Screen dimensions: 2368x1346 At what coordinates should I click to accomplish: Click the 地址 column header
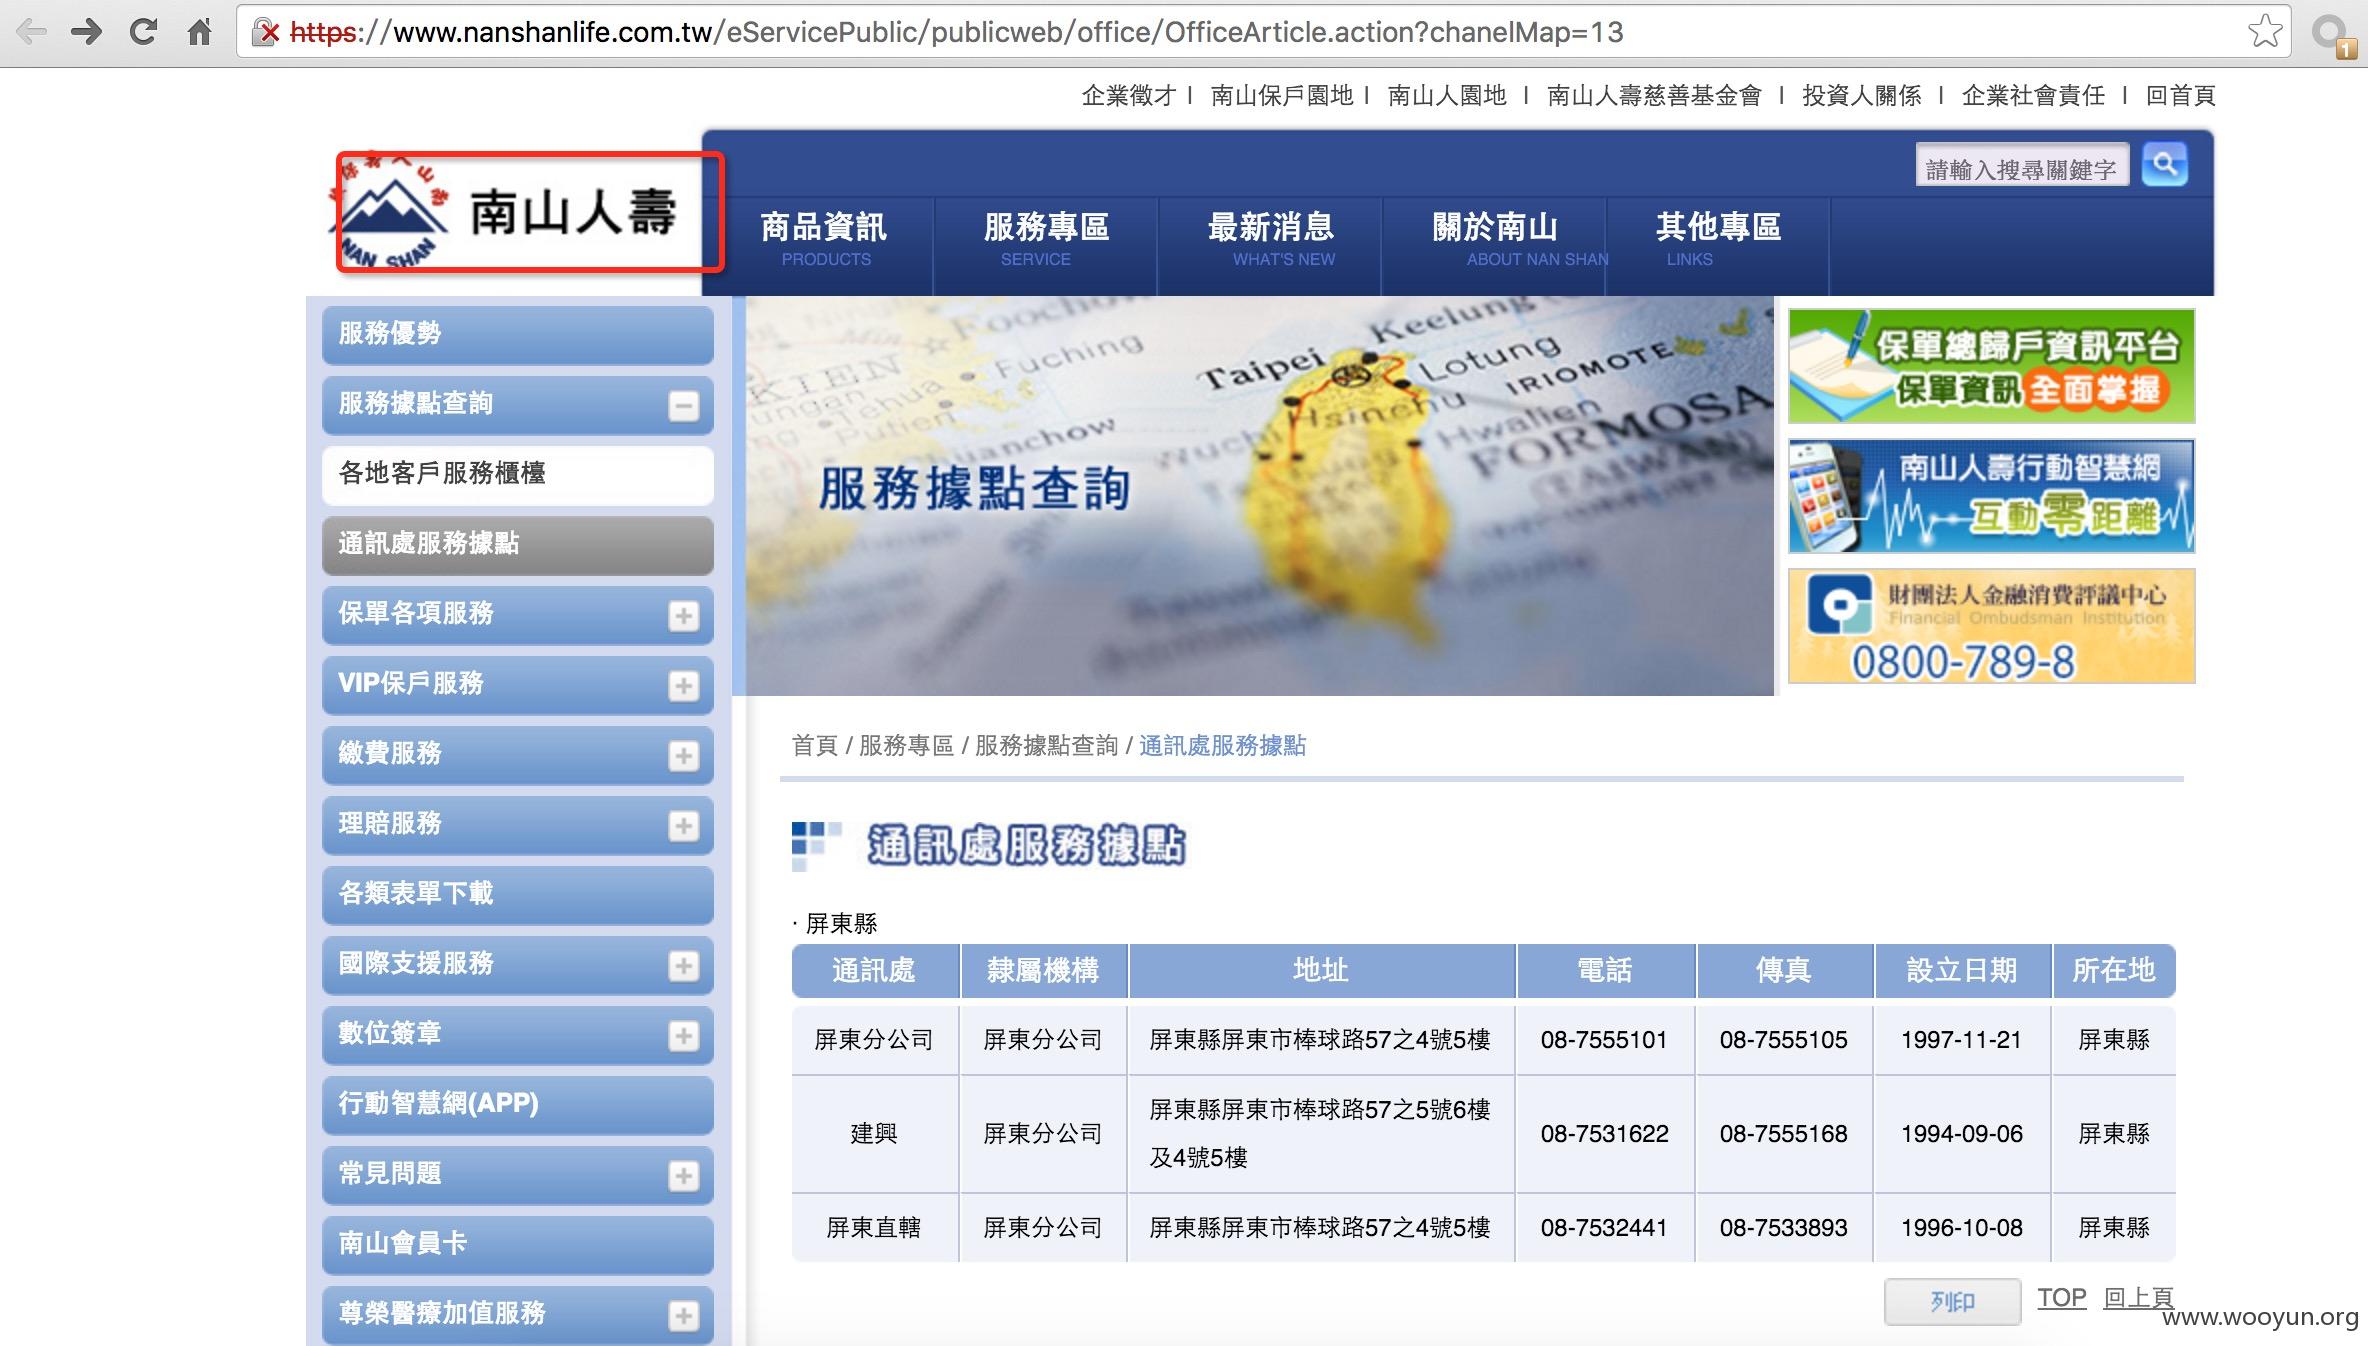1321,971
